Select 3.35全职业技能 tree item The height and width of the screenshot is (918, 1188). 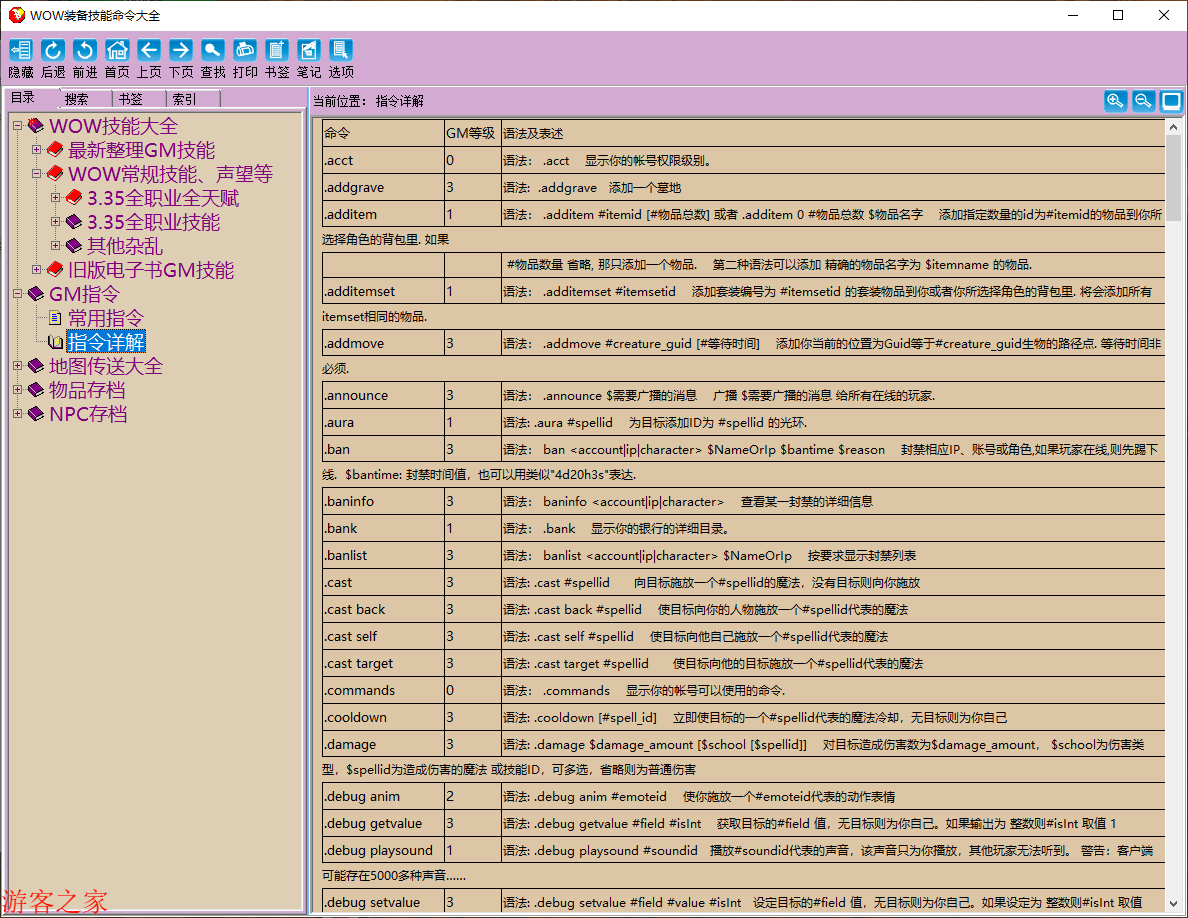[x=153, y=222]
